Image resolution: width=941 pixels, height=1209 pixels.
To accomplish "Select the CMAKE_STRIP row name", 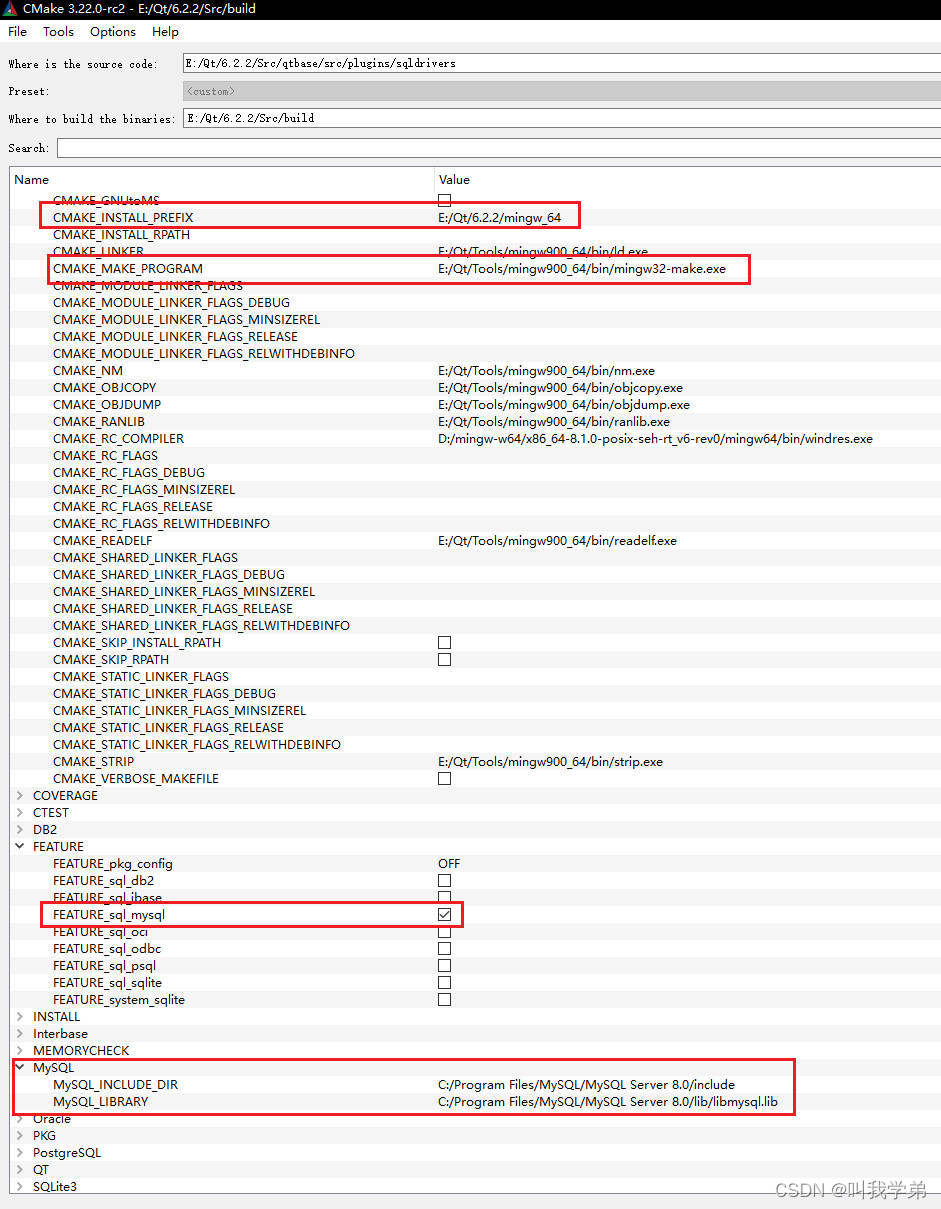I will click(x=93, y=761).
